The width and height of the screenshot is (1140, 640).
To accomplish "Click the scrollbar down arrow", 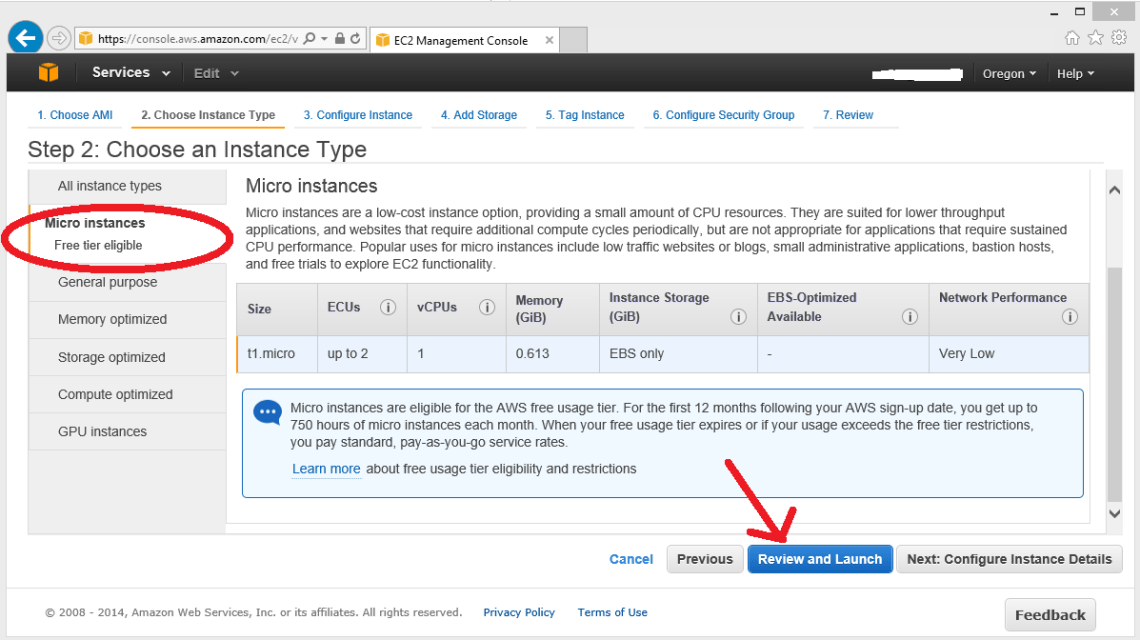I will pyautogui.click(x=1115, y=513).
